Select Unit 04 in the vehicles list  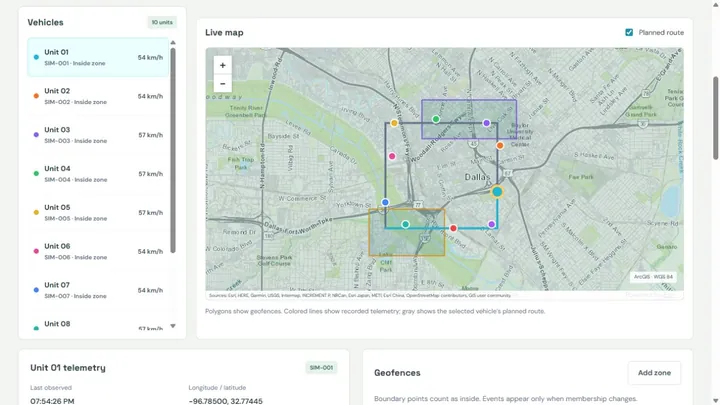98,174
